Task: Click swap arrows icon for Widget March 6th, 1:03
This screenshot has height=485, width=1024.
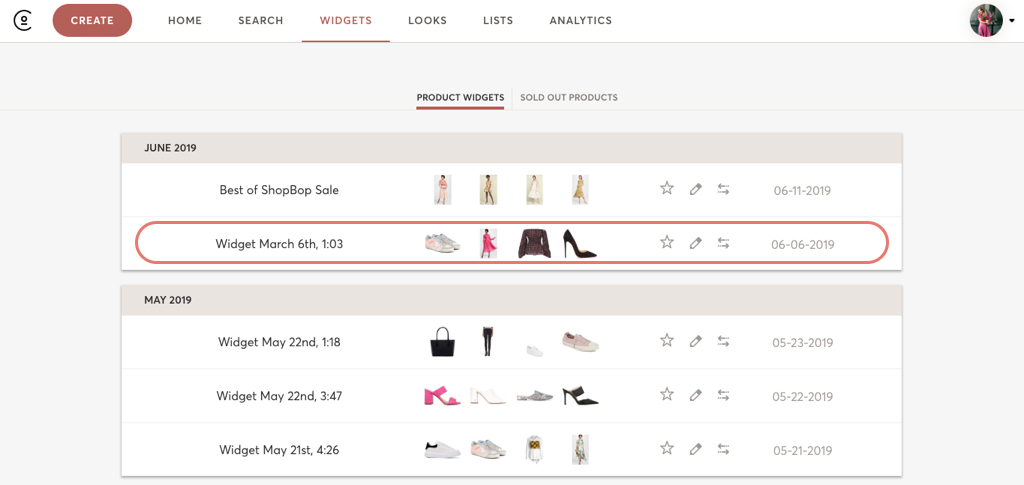Action: pyautogui.click(x=723, y=243)
